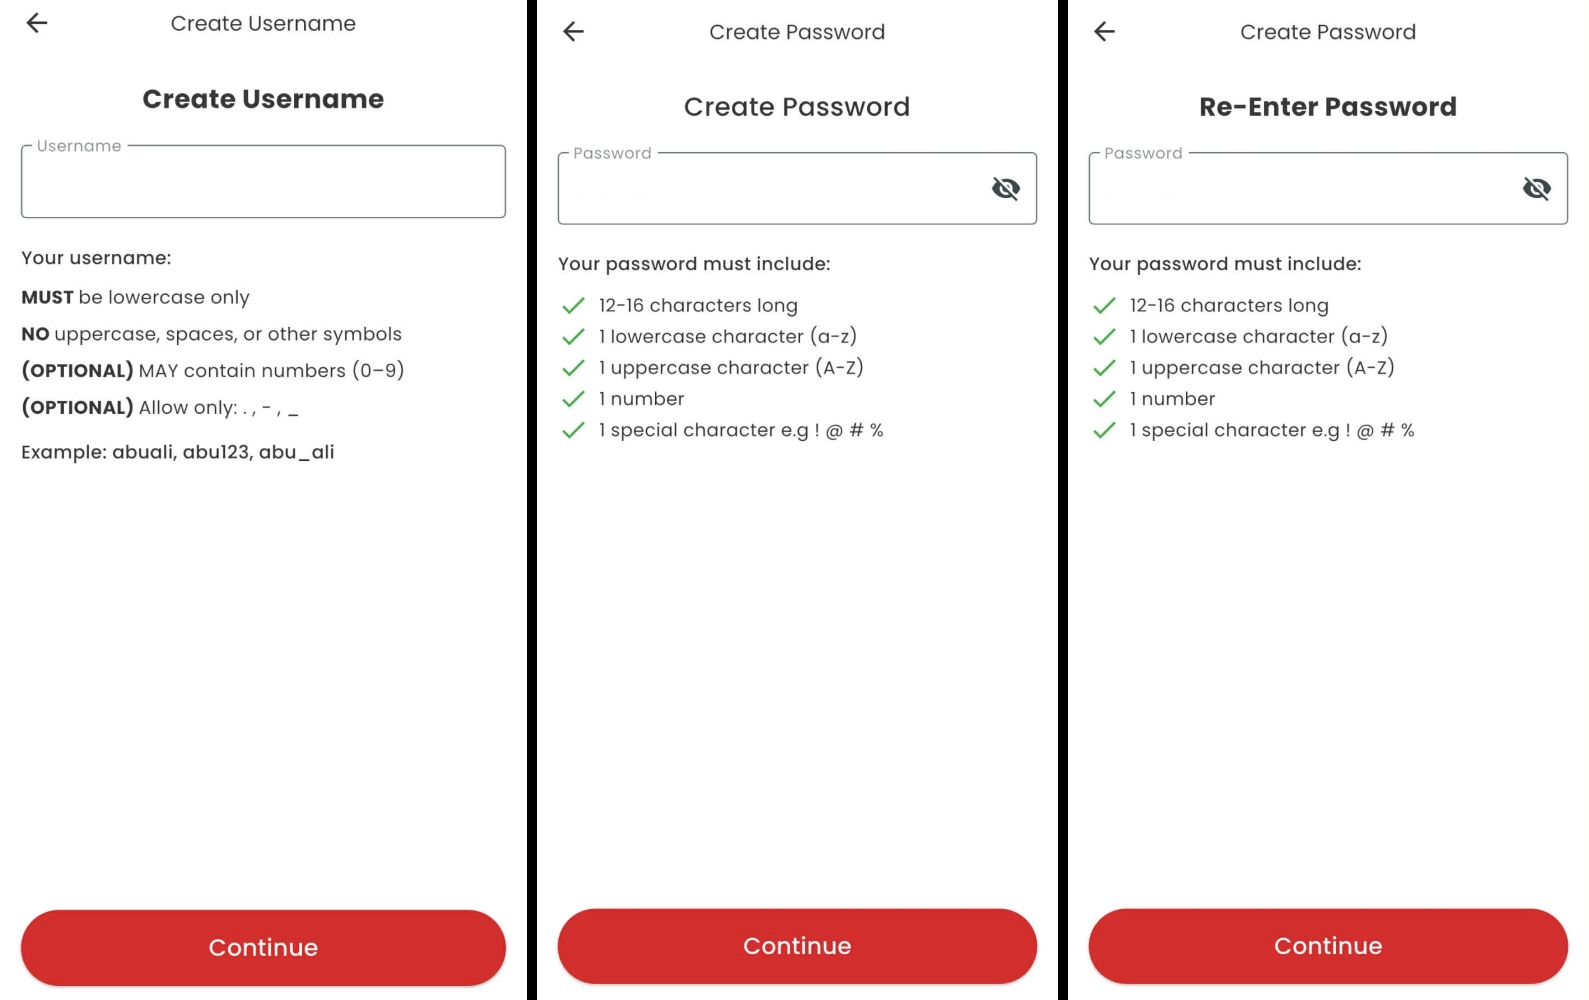This screenshot has height=1000, width=1589.
Task: Go back from the Create Username screen
Action: click(x=37, y=23)
